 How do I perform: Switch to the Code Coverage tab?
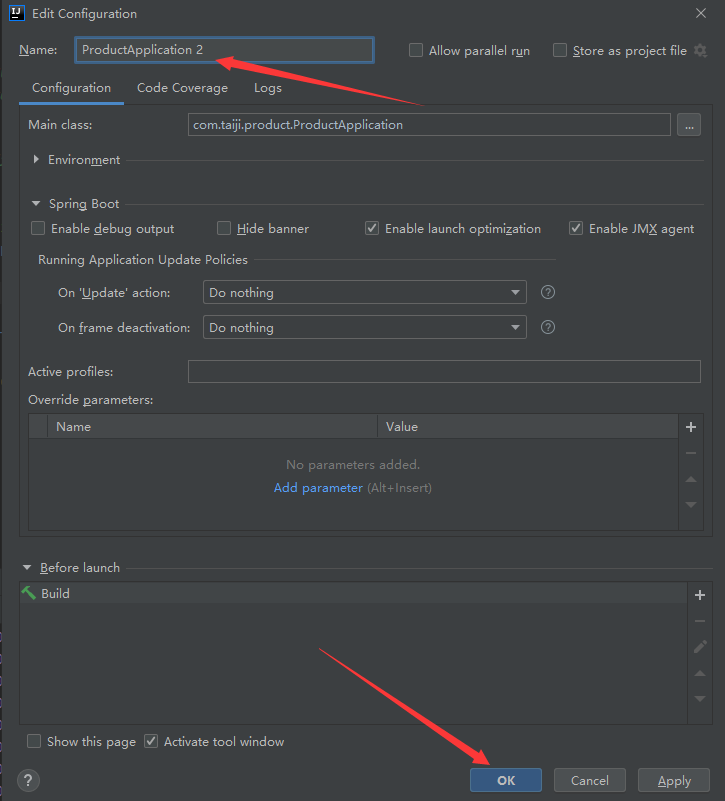tap(182, 88)
